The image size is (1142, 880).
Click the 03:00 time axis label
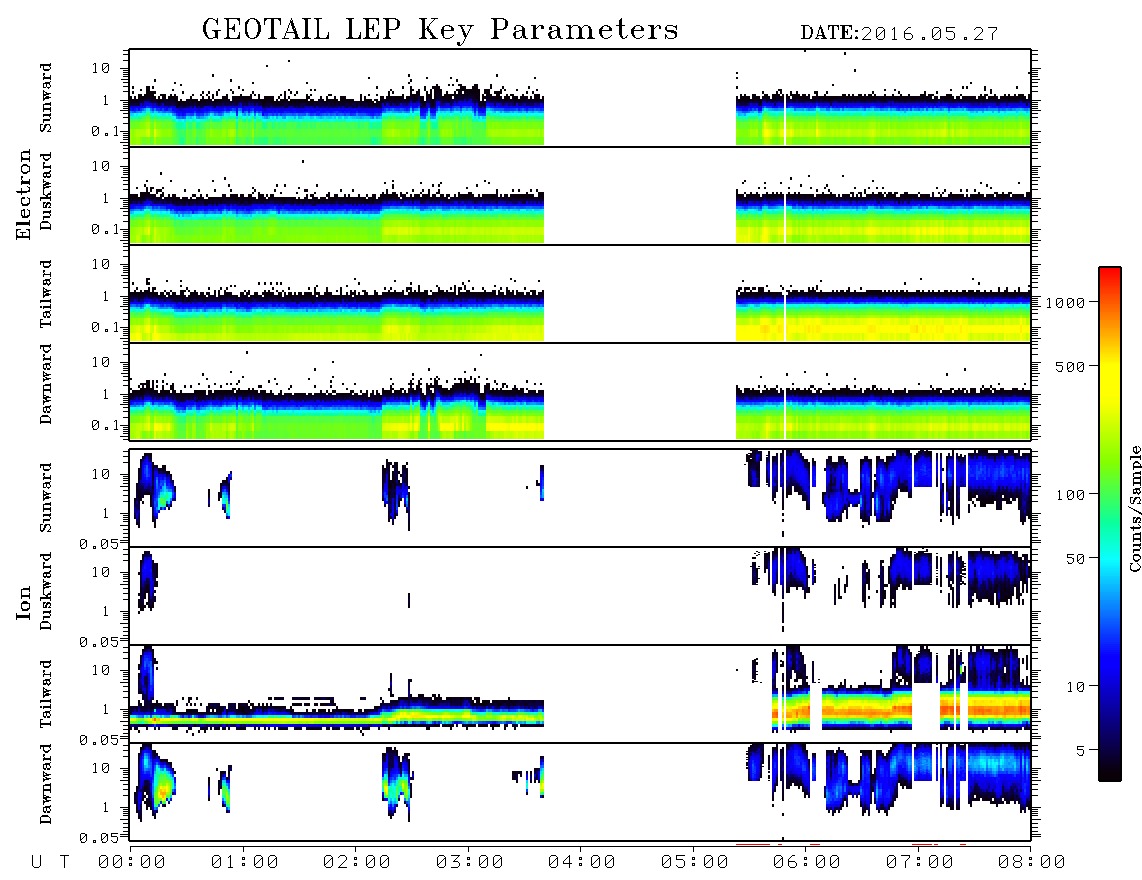tap(470, 863)
